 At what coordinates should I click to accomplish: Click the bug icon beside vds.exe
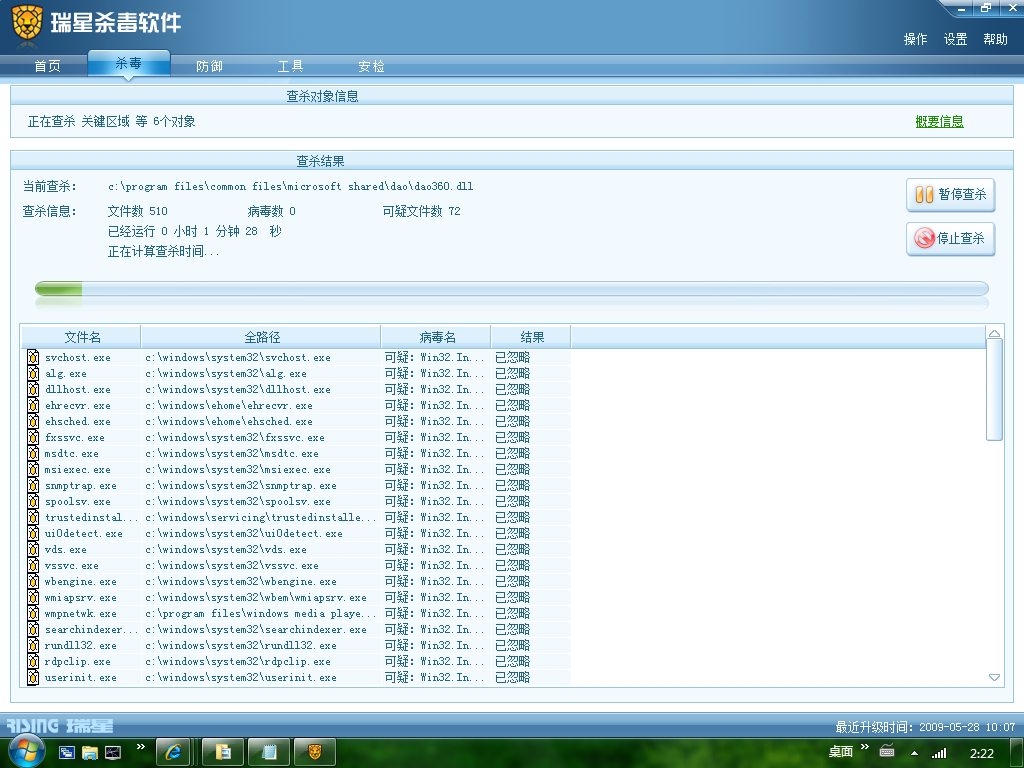[x=33, y=549]
